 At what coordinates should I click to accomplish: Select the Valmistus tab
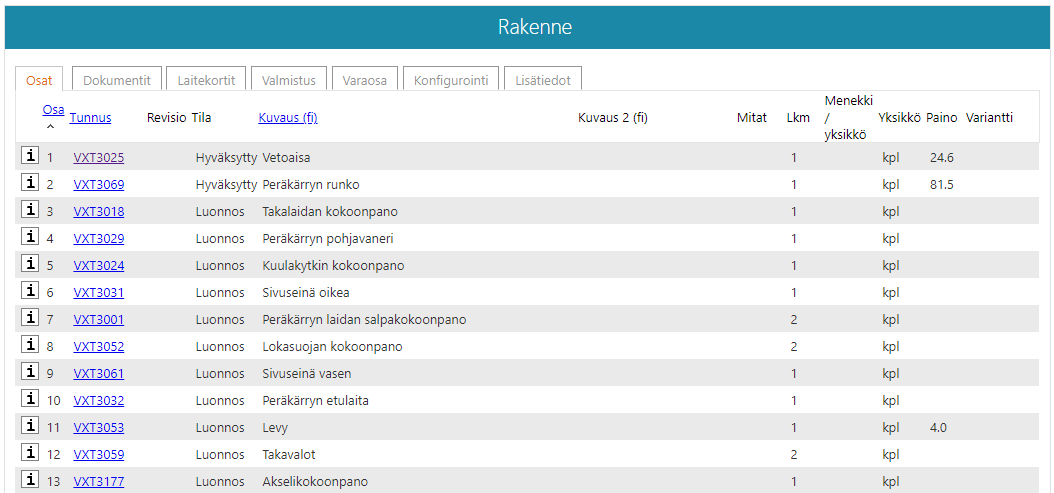(x=289, y=80)
